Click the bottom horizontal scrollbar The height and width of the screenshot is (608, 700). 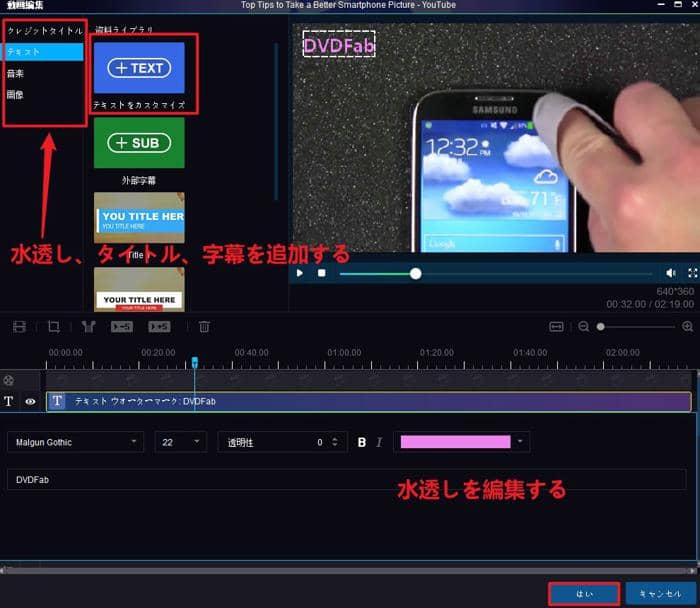click(x=348, y=570)
